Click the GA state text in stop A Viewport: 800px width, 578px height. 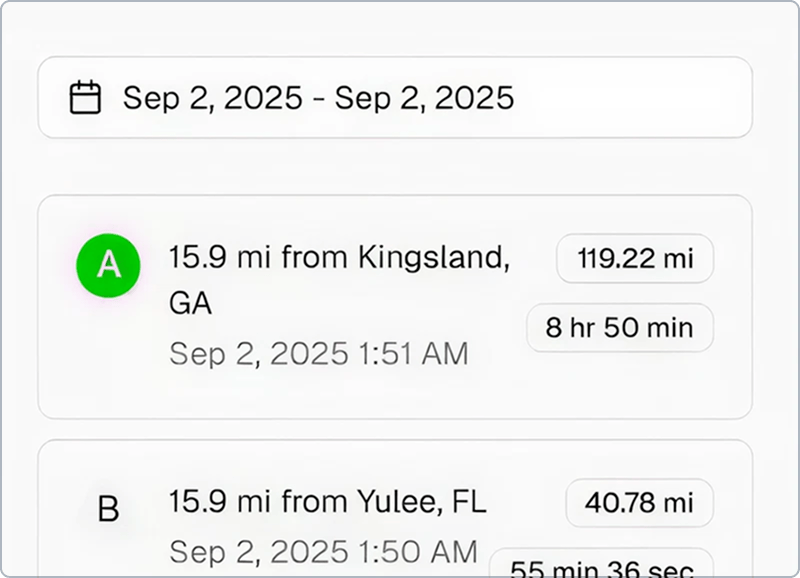click(x=190, y=304)
